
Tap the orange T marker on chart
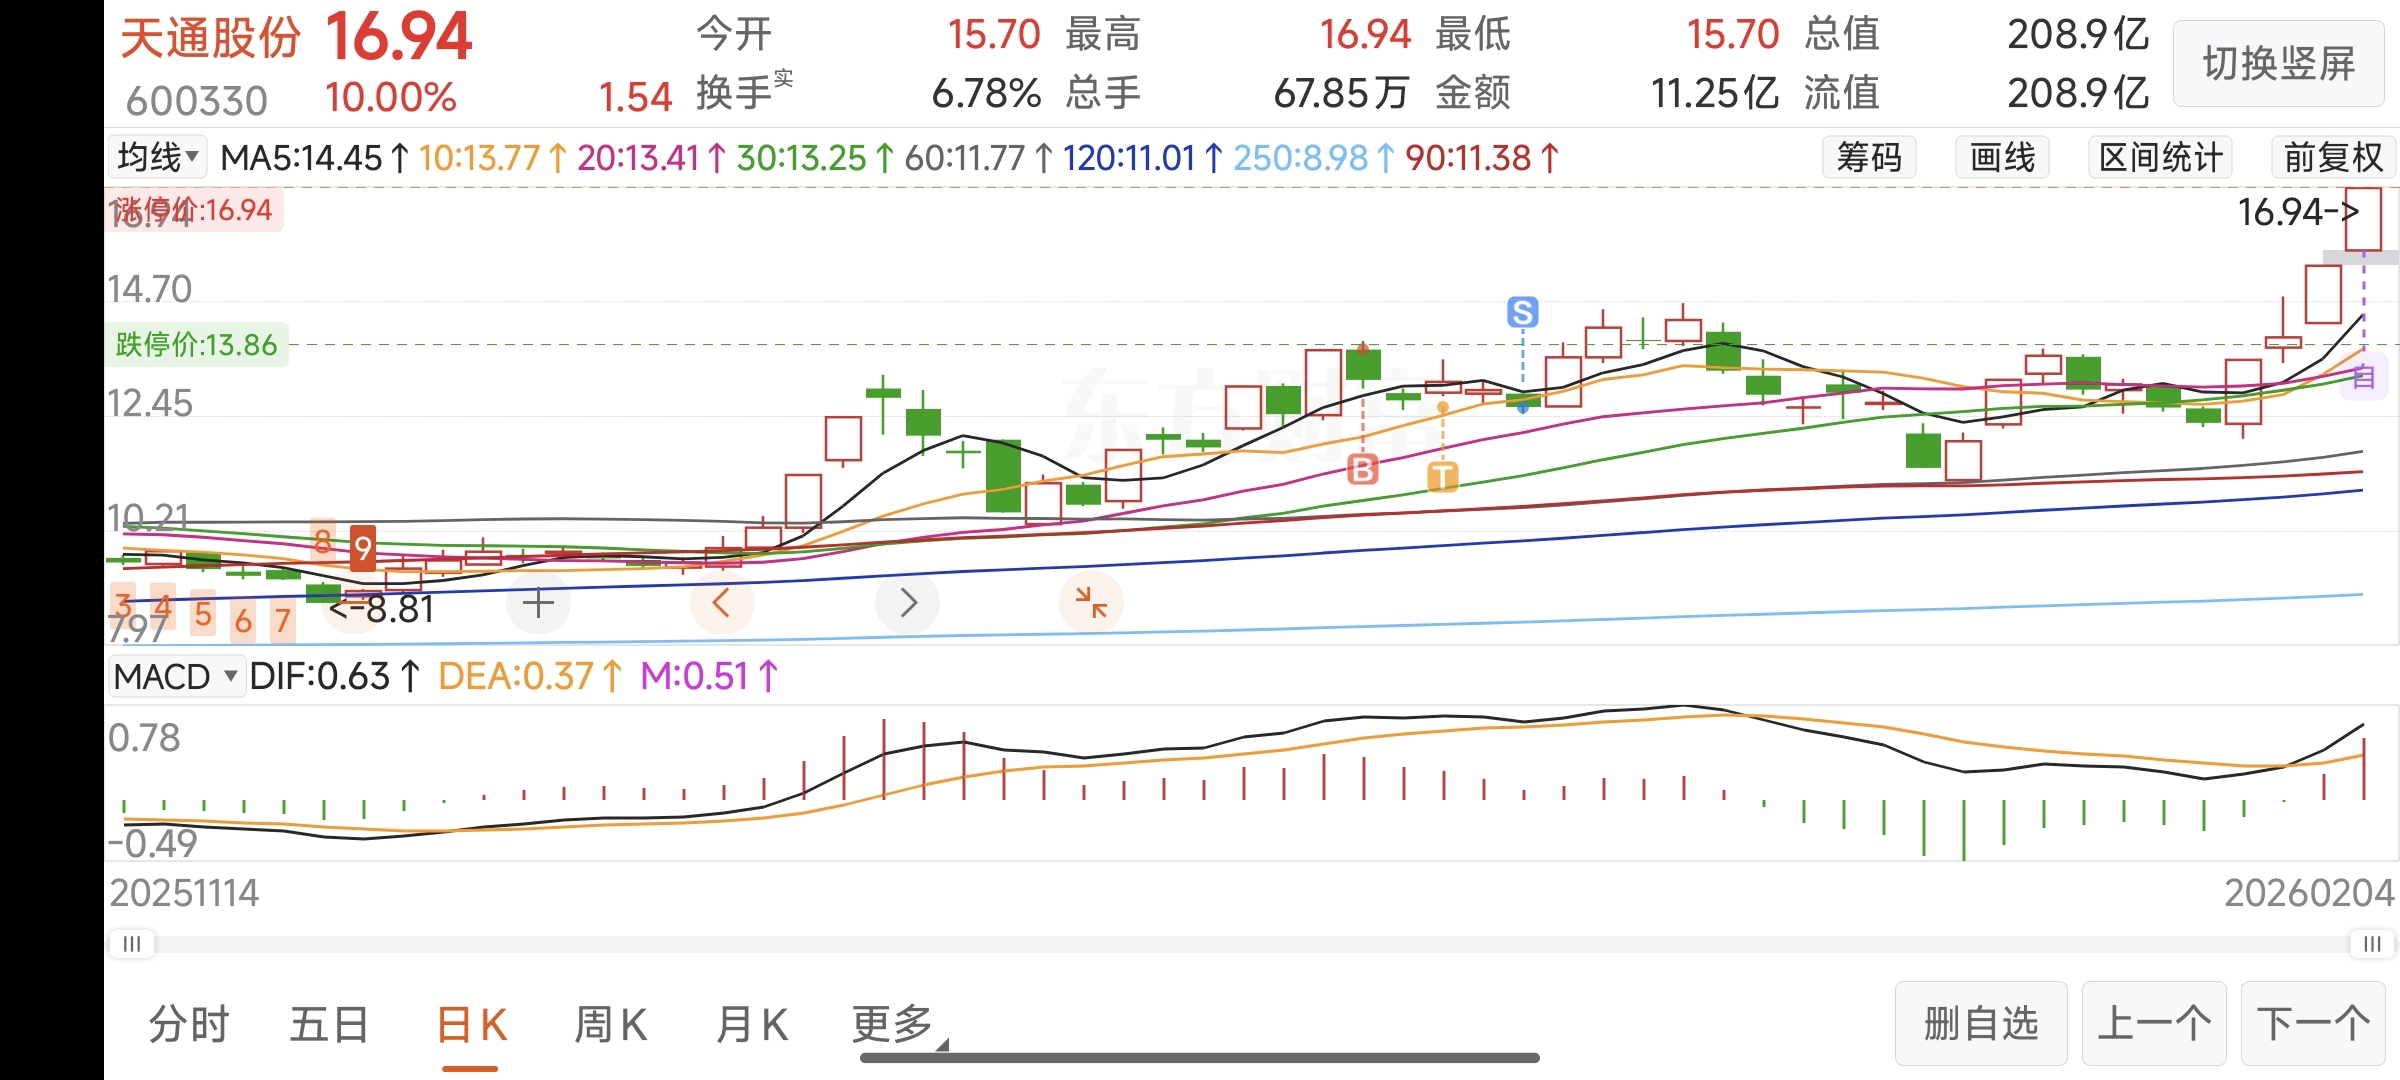tap(1442, 476)
